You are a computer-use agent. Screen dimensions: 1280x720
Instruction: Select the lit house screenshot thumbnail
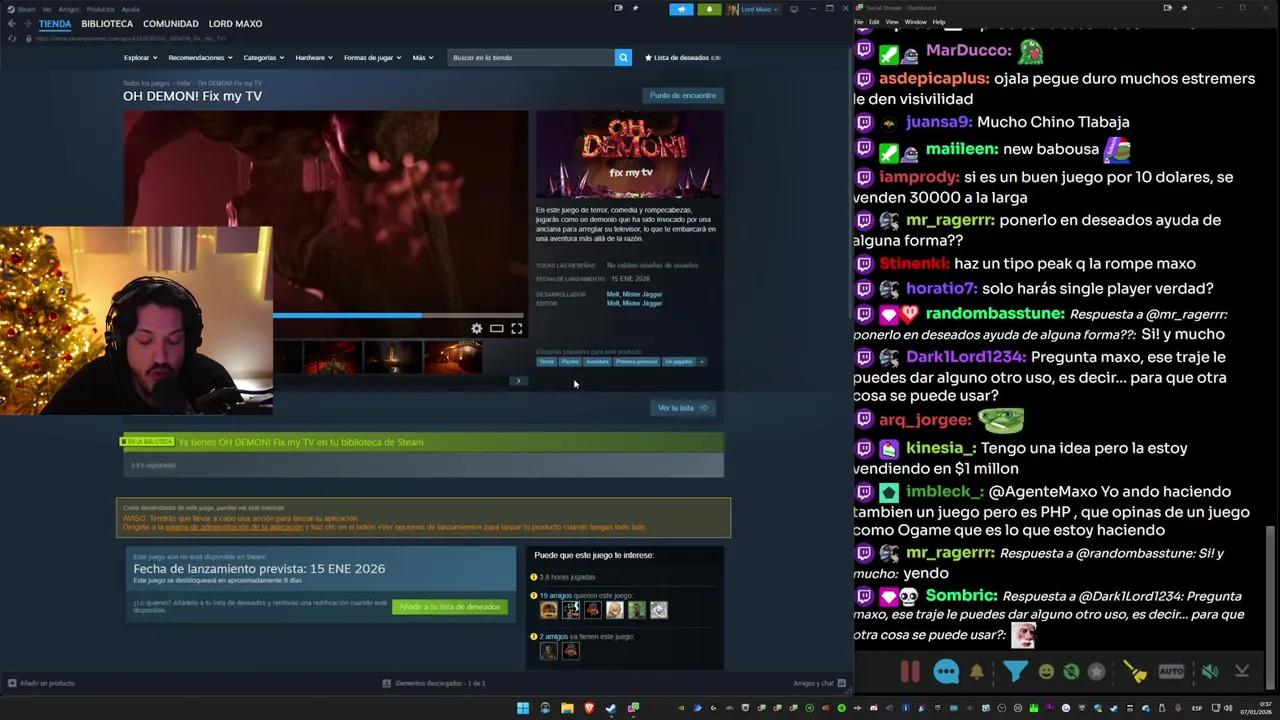(453, 357)
